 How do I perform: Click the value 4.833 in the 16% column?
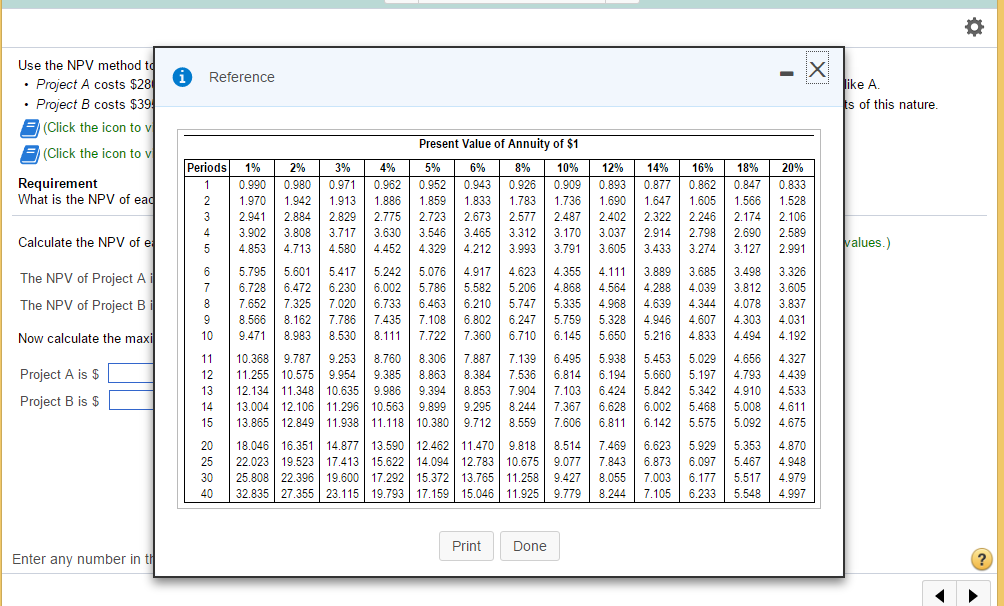coord(702,336)
